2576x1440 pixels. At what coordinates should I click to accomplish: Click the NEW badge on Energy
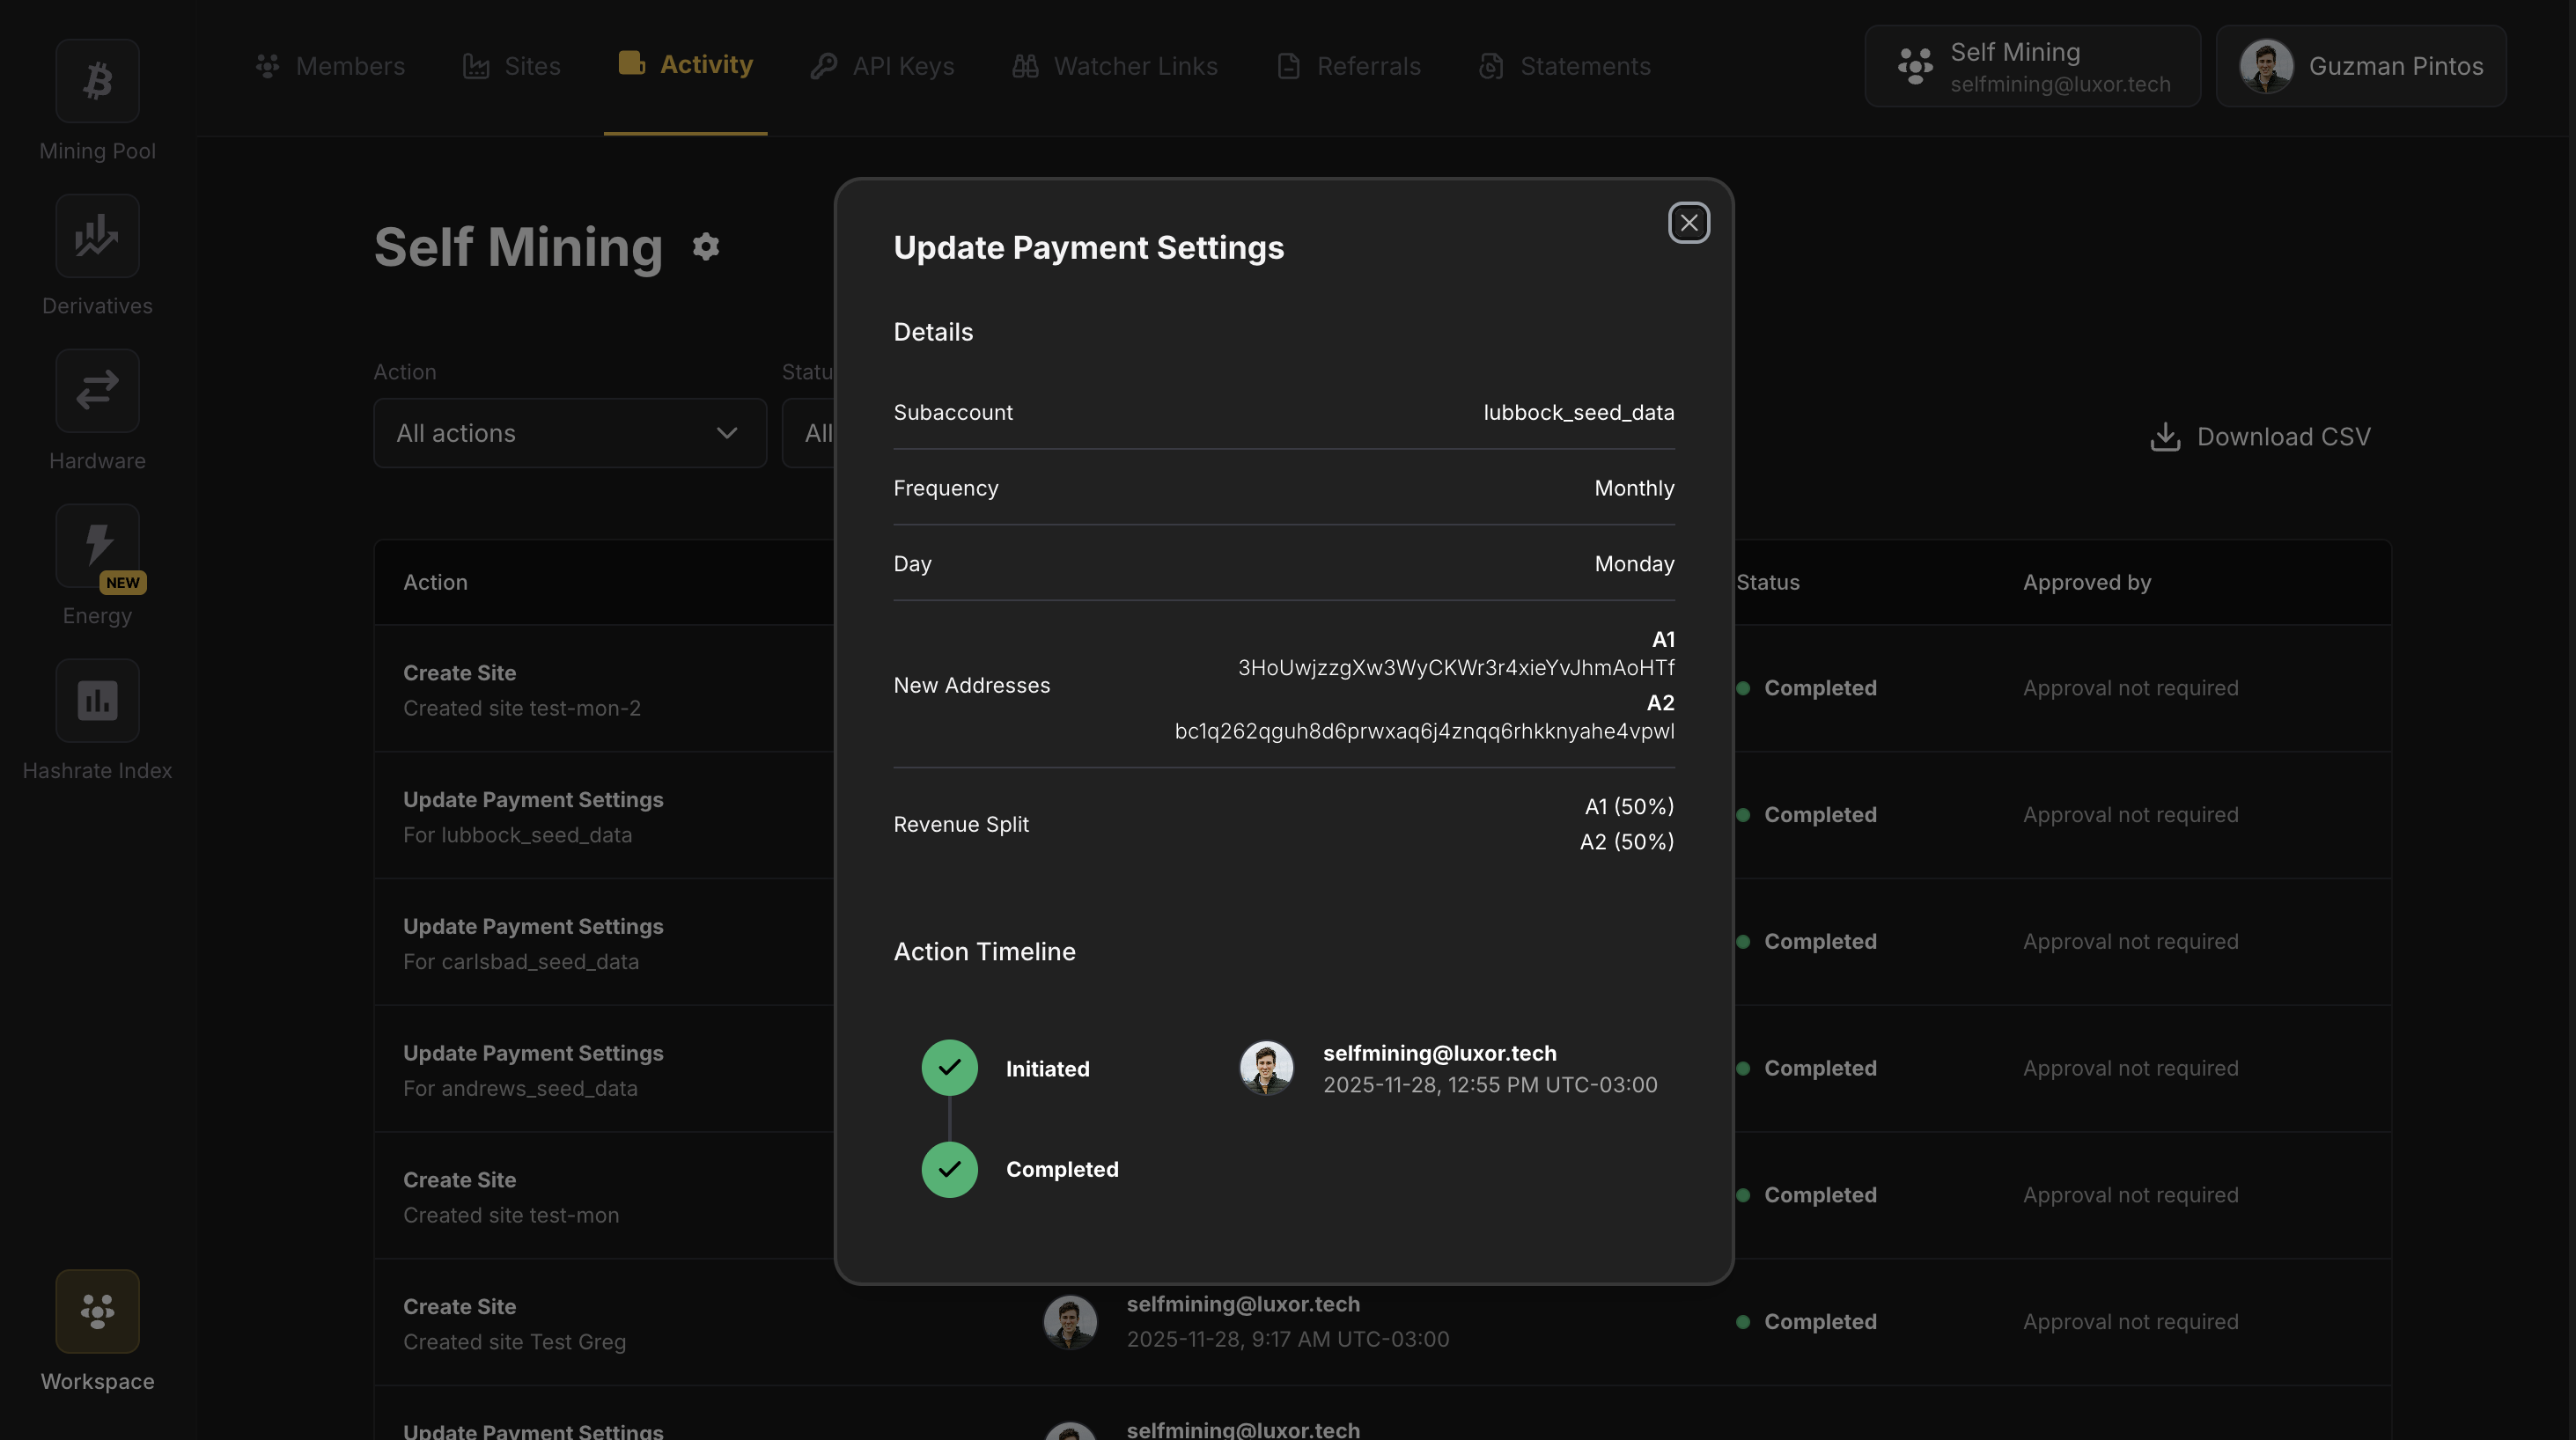click(123, 582)
